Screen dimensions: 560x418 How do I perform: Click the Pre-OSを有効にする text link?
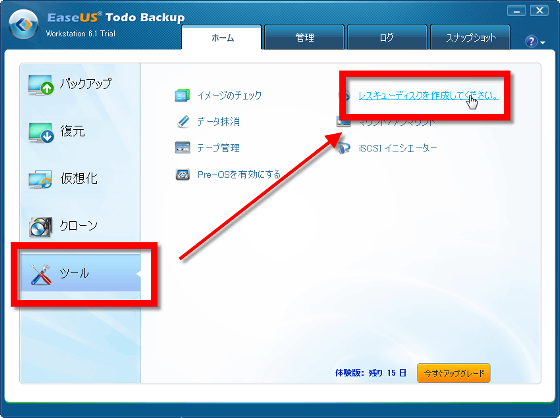(x=239, y=174)
